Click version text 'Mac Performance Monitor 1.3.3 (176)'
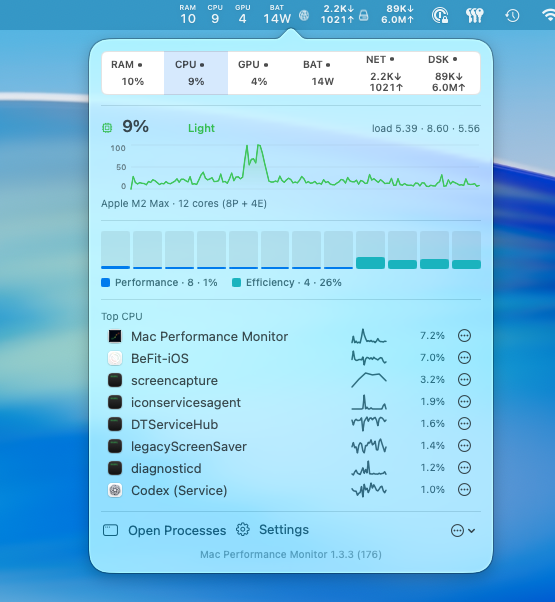 click(291, 554)
